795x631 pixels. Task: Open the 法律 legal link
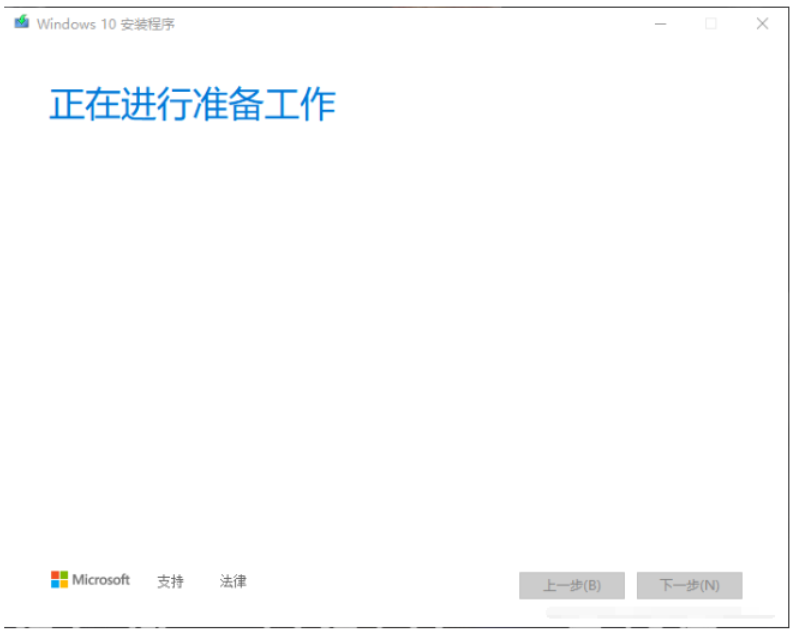[233, 581]
